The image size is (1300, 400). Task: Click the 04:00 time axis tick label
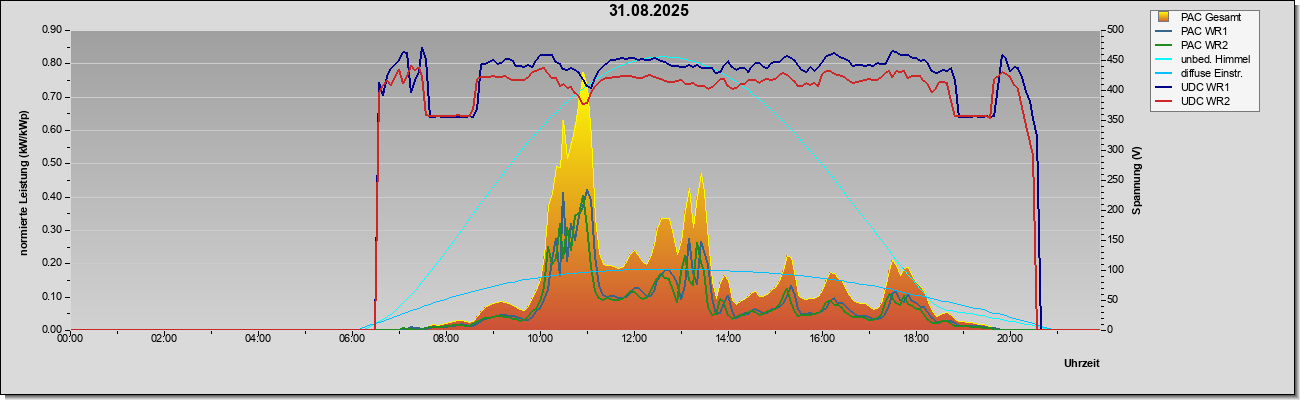point(258,340)
